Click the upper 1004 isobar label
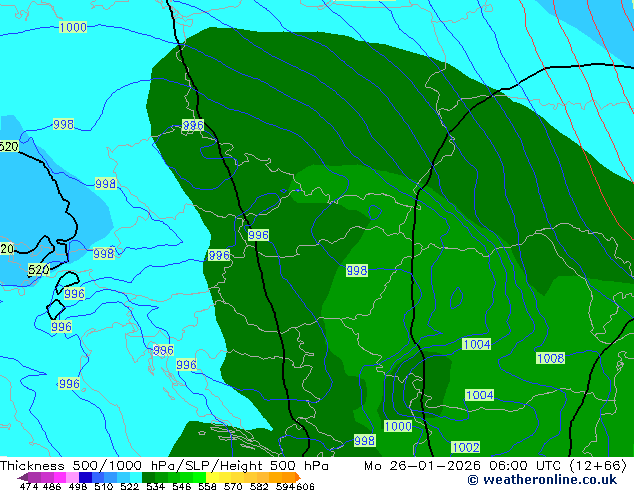Image resolution: width=634 pixels, height=490 pixels. pos(476,344)
